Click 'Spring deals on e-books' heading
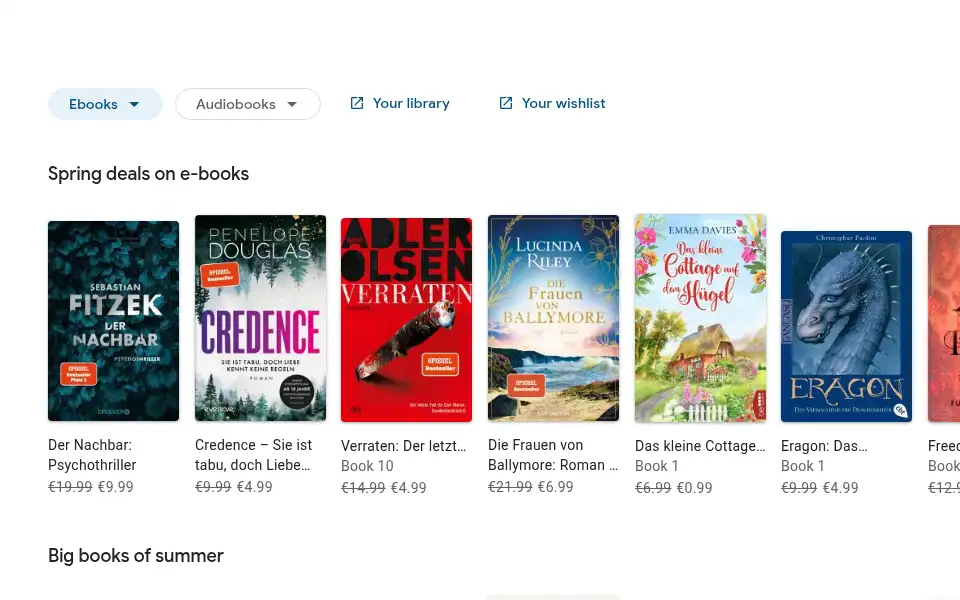 [x=149, y=174]
